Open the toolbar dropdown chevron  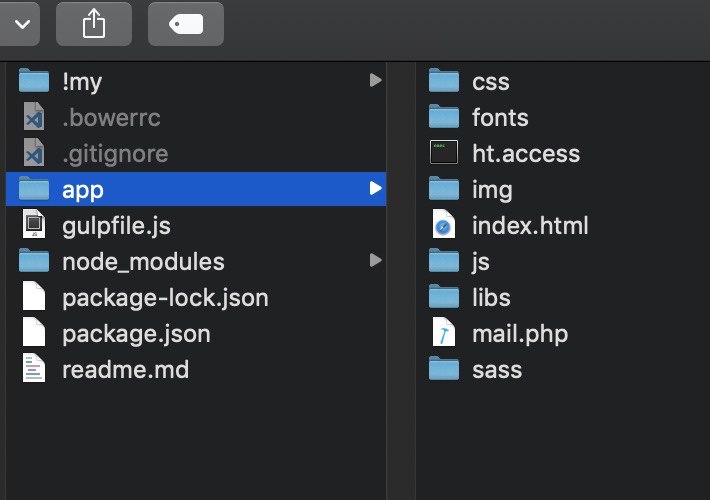coord(19,24)
